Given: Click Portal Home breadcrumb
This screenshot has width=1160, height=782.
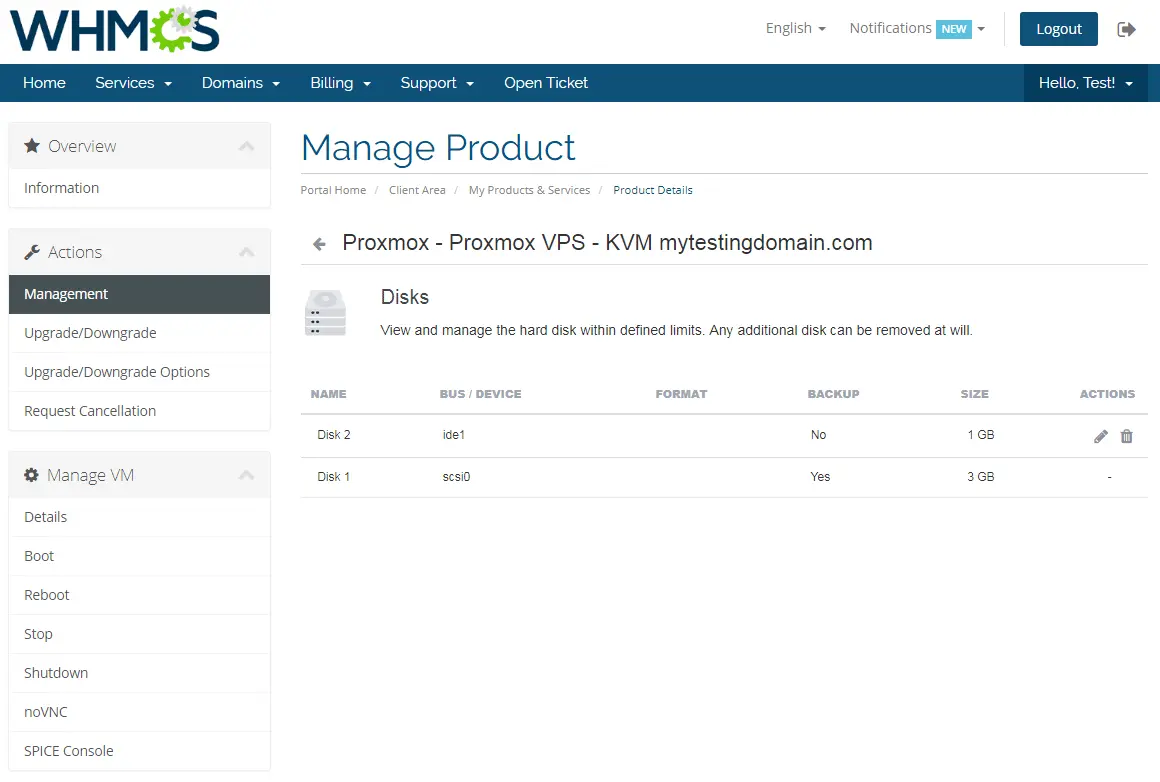Looking at the screenshot, I should point(333,190).
